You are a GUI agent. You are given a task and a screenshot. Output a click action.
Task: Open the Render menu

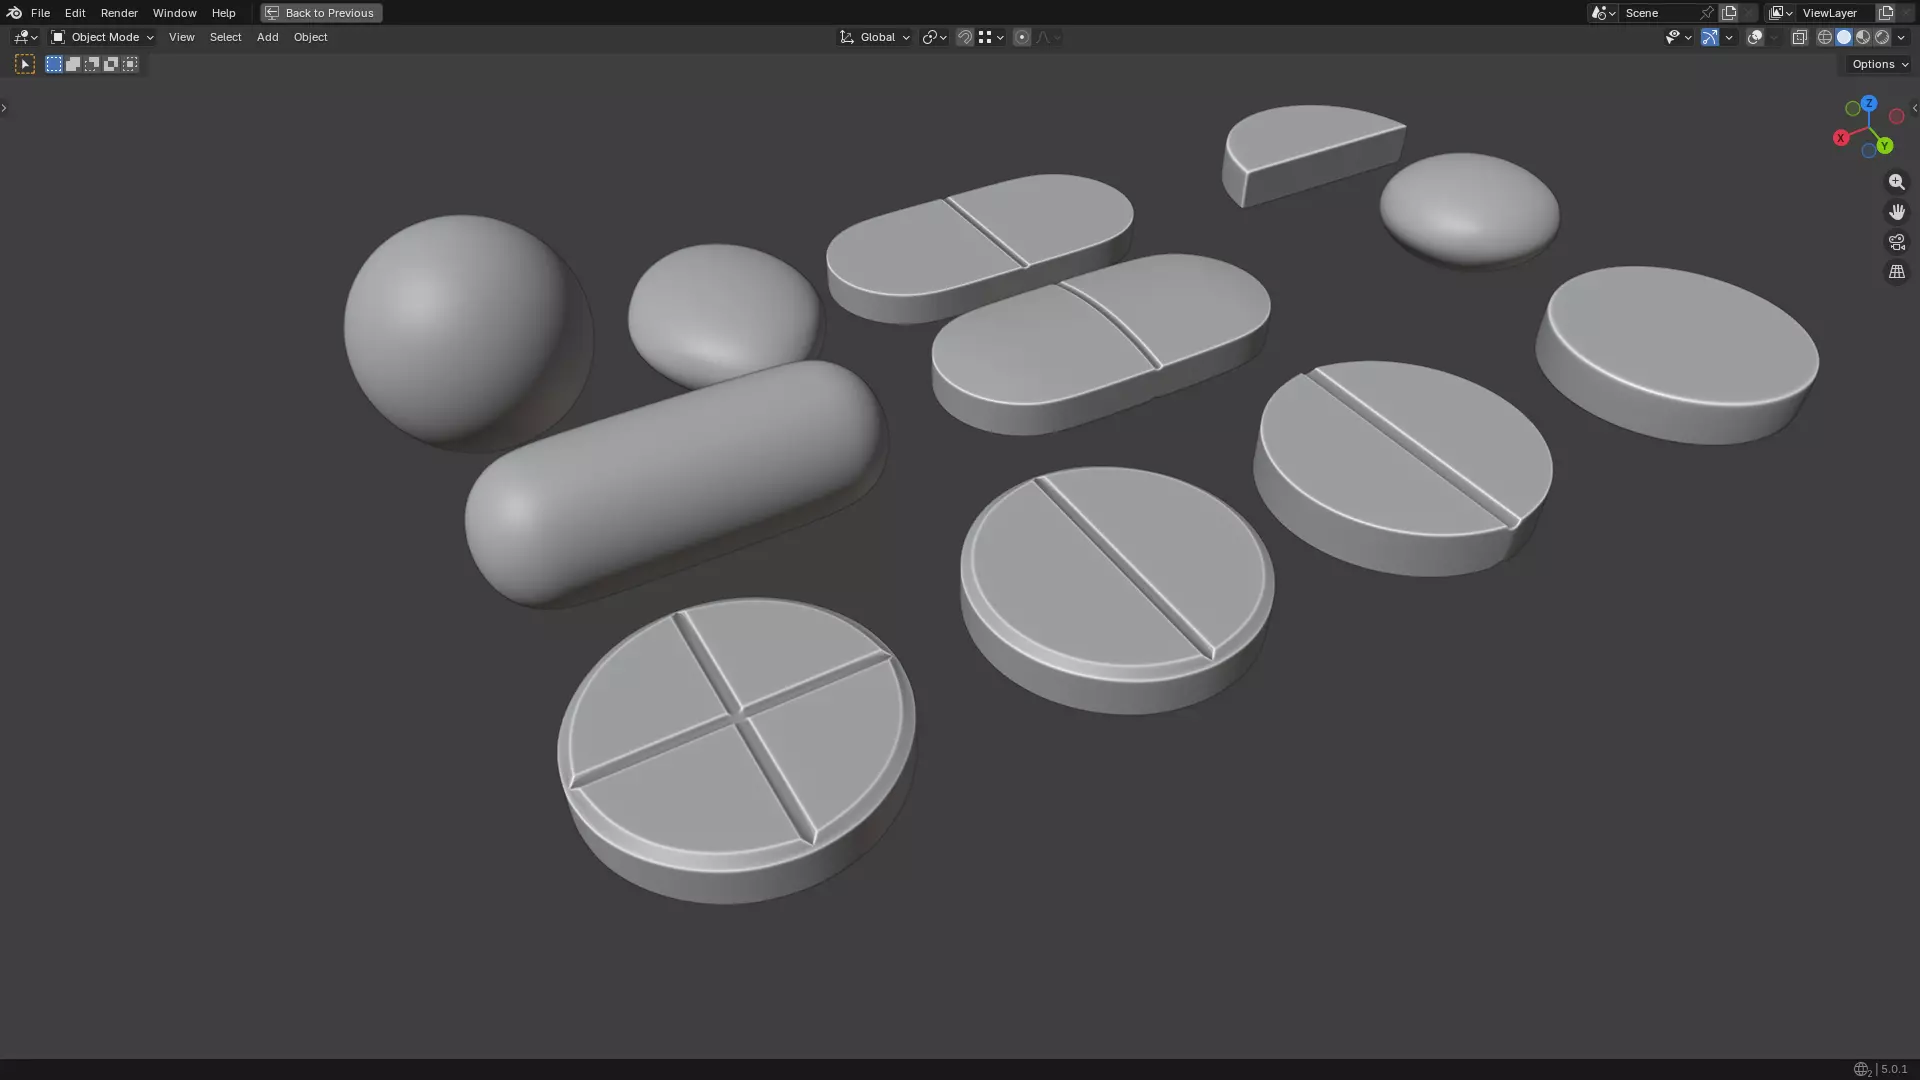119,13
